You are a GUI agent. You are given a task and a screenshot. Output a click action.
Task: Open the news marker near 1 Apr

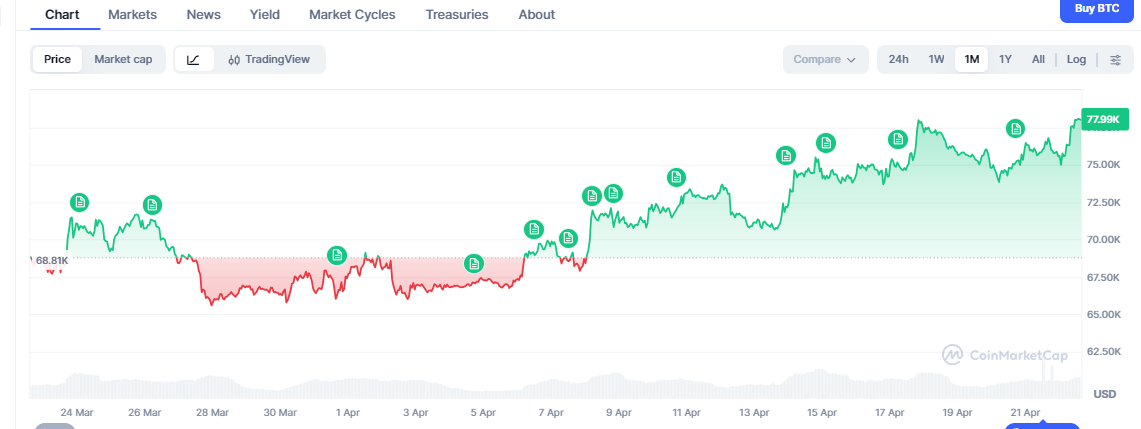338,255
